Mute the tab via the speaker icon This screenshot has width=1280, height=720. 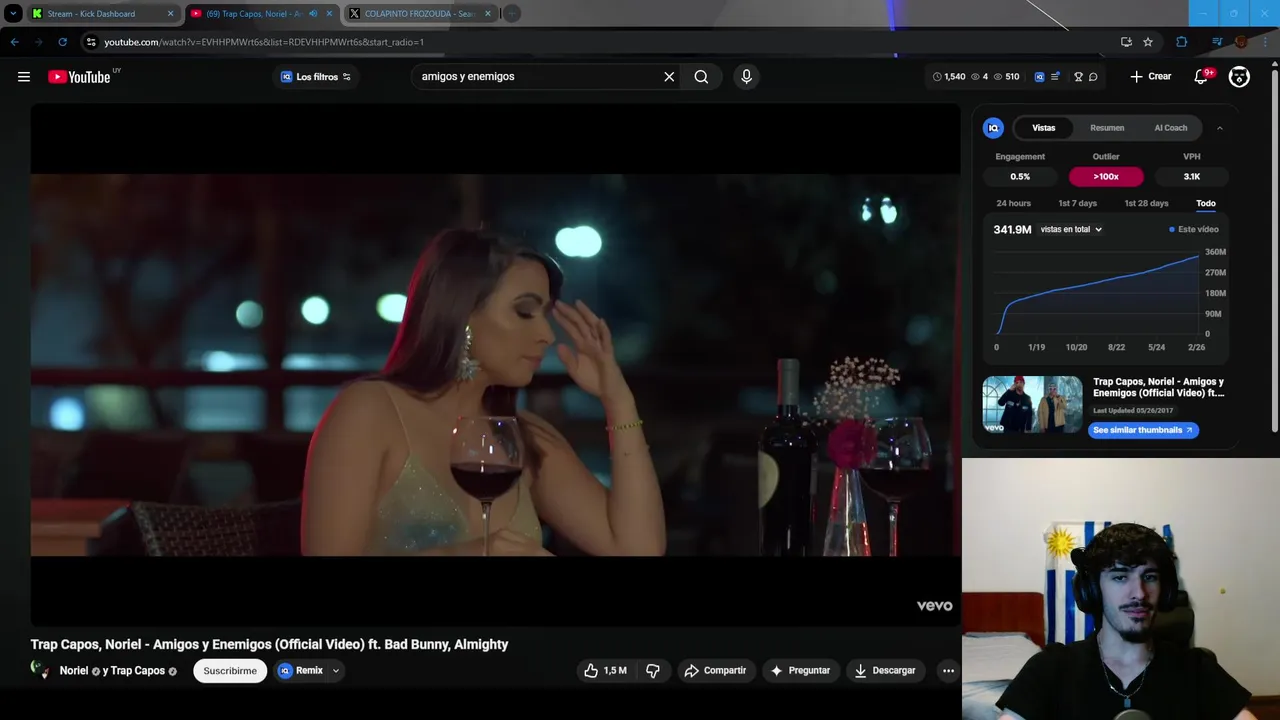click(313, 14)
